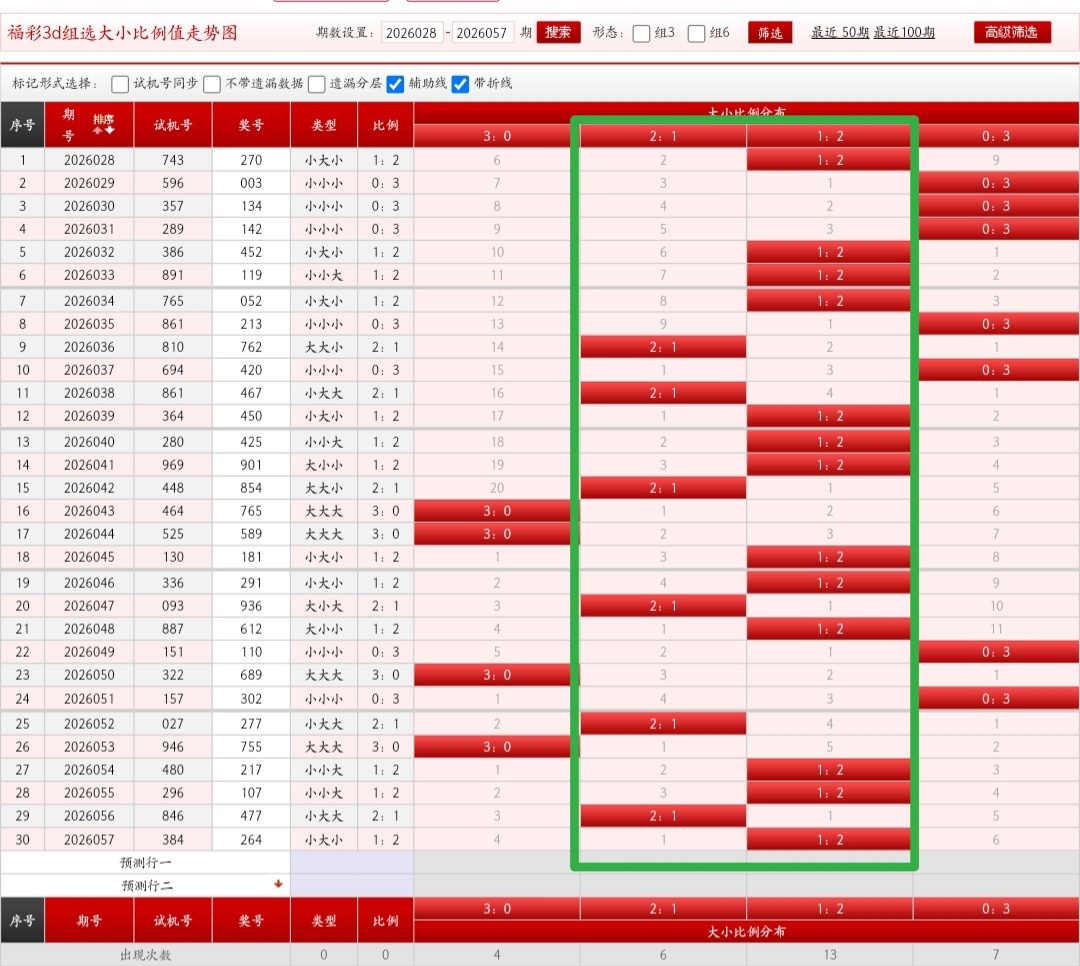Click the 预测行一 prediction row label
The width and height of the screenshot is (1080, 966).
146,862
